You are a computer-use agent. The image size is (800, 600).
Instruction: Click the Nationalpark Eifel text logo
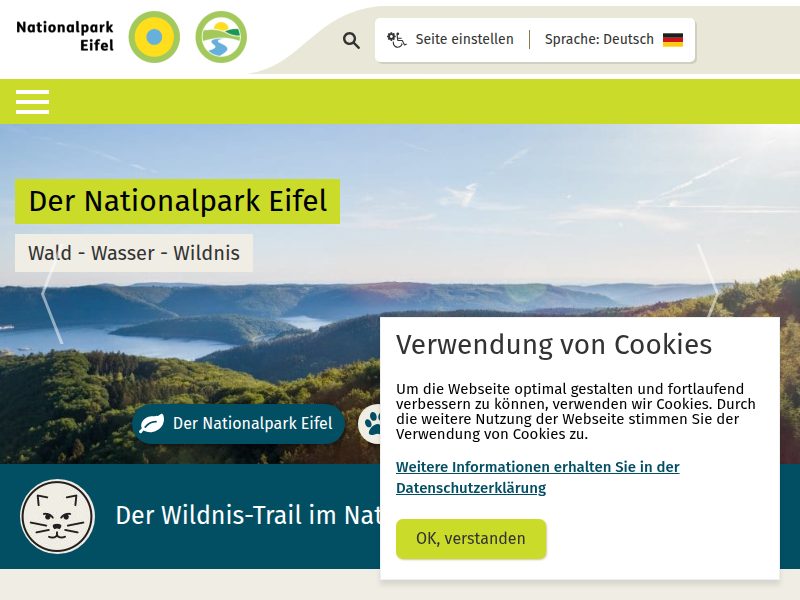[x=65, y=36]
